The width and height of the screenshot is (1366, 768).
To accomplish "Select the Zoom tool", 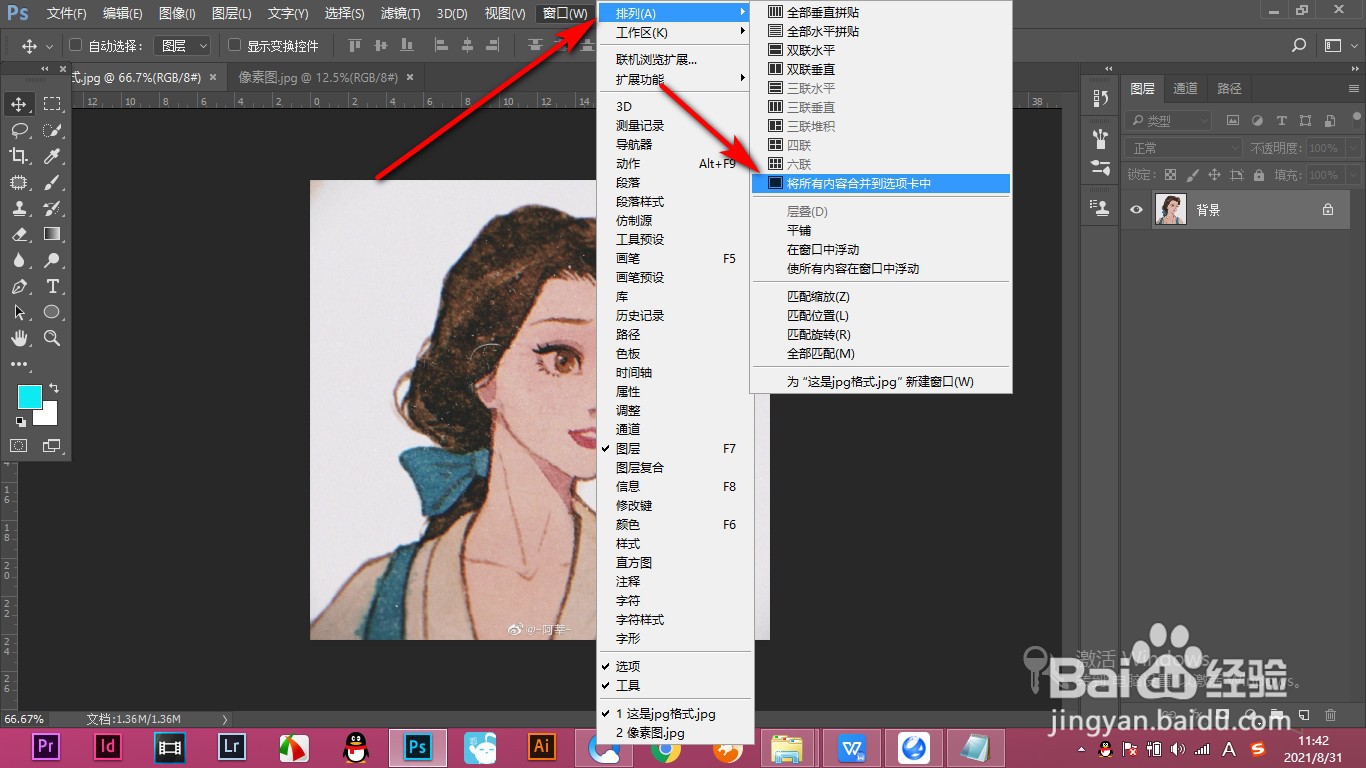I will pos(52,338).
